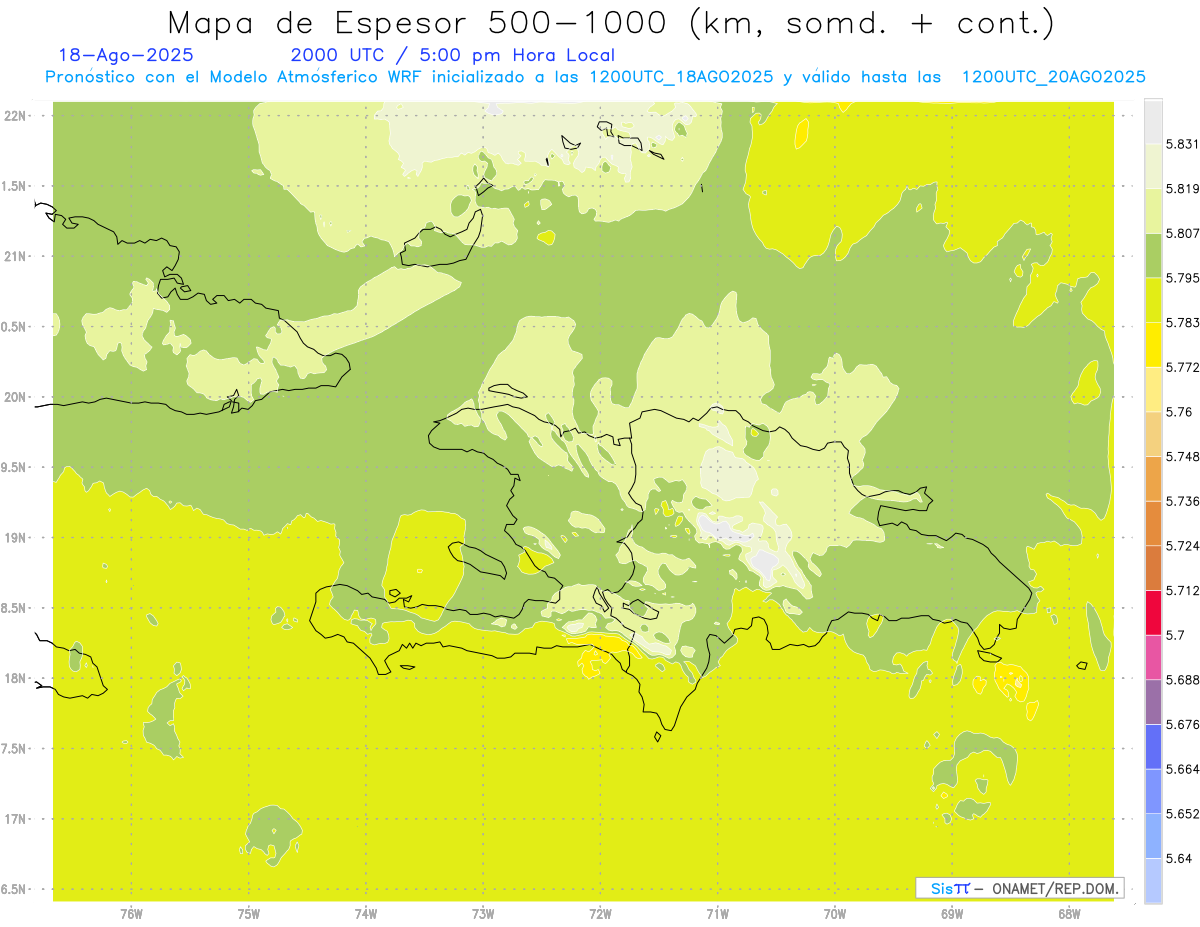
Task: Select the bright yellow legend swatch between 5.783 and 5.772
Action: pyautogui.click(x=1153, y=345)
